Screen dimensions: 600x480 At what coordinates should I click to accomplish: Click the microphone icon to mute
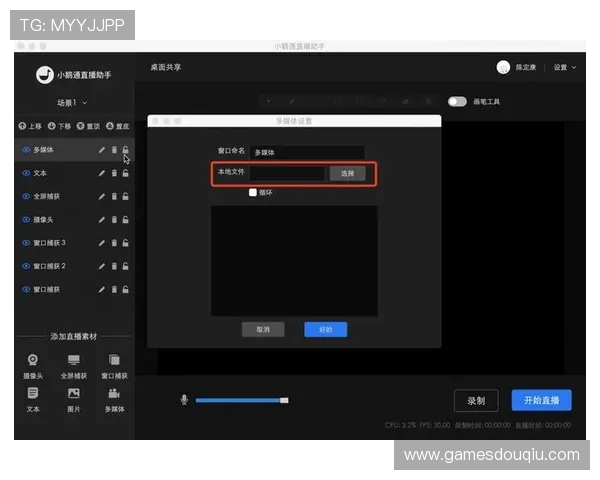pyautogui.click(x=184, y=400)
